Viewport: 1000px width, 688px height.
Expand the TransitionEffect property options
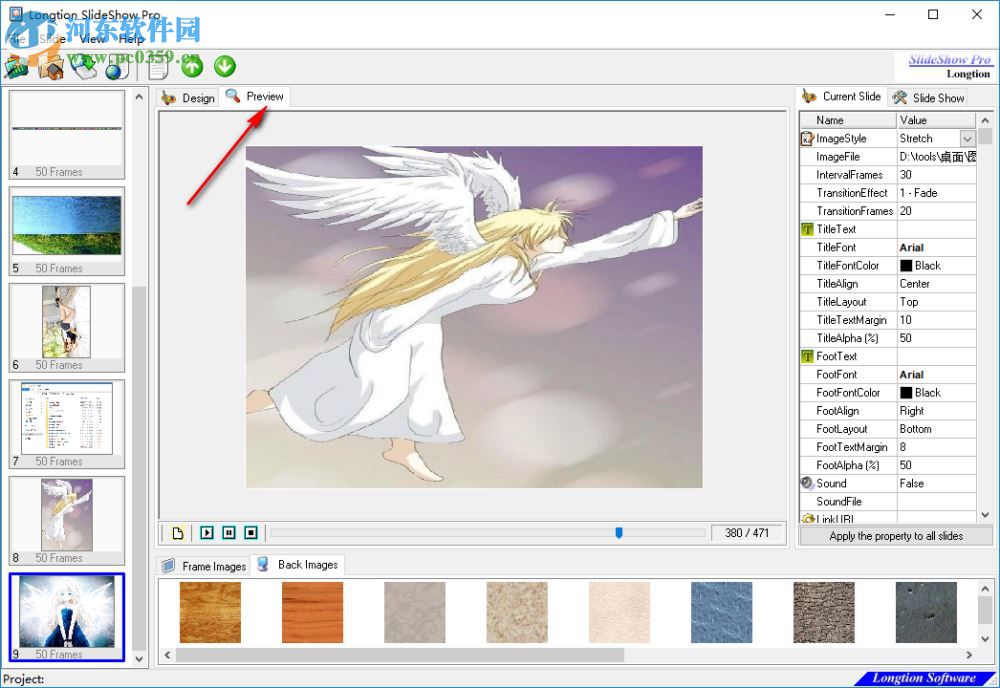[x=936, y=192]
